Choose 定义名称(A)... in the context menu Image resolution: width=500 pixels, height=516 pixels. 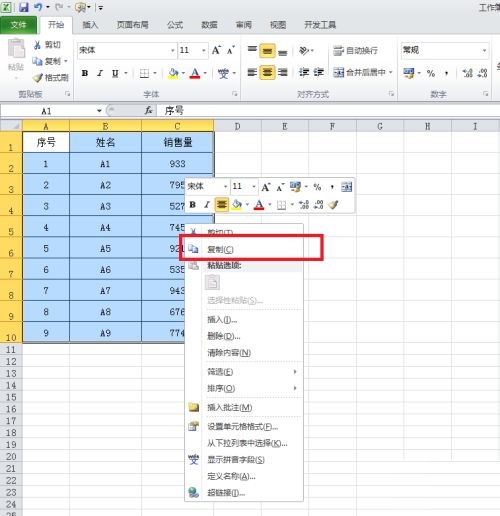(245, 476)
